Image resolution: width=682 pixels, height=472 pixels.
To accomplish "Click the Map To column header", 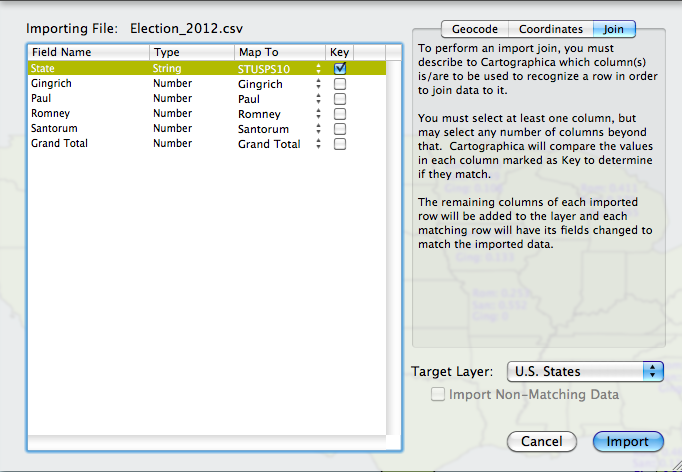I will (278, 52).
